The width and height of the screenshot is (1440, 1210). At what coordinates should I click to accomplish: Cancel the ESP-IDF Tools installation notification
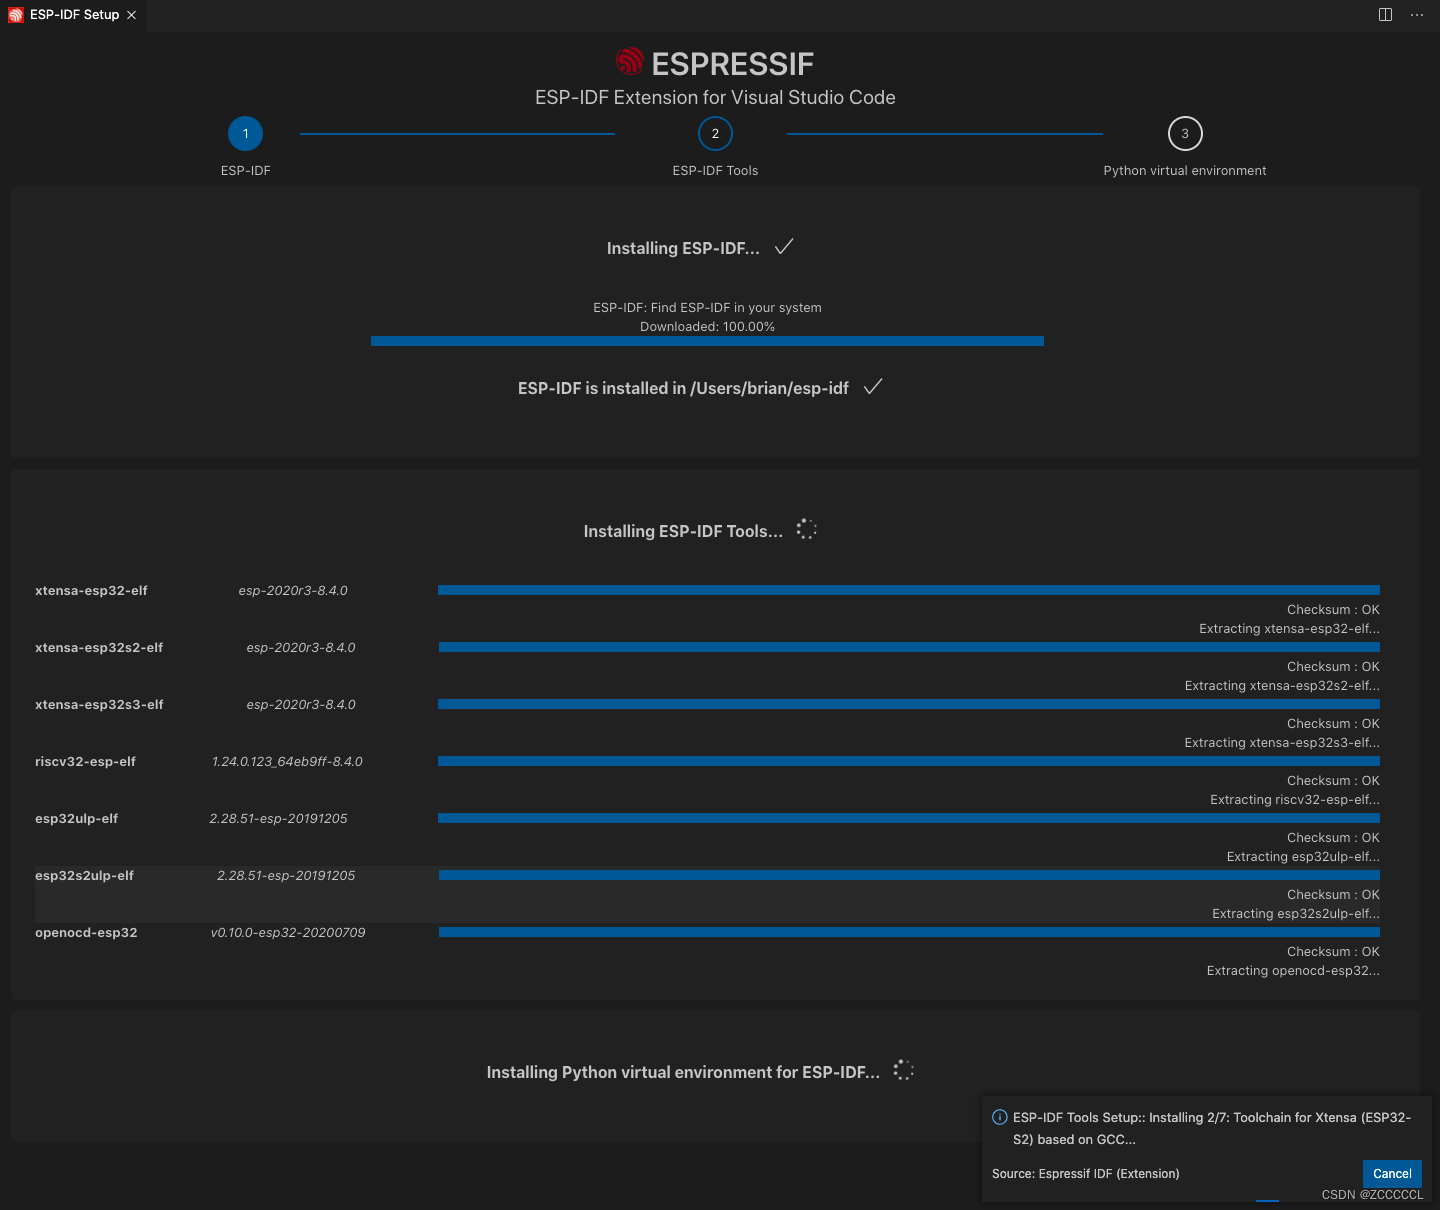pos(1392,1174)
